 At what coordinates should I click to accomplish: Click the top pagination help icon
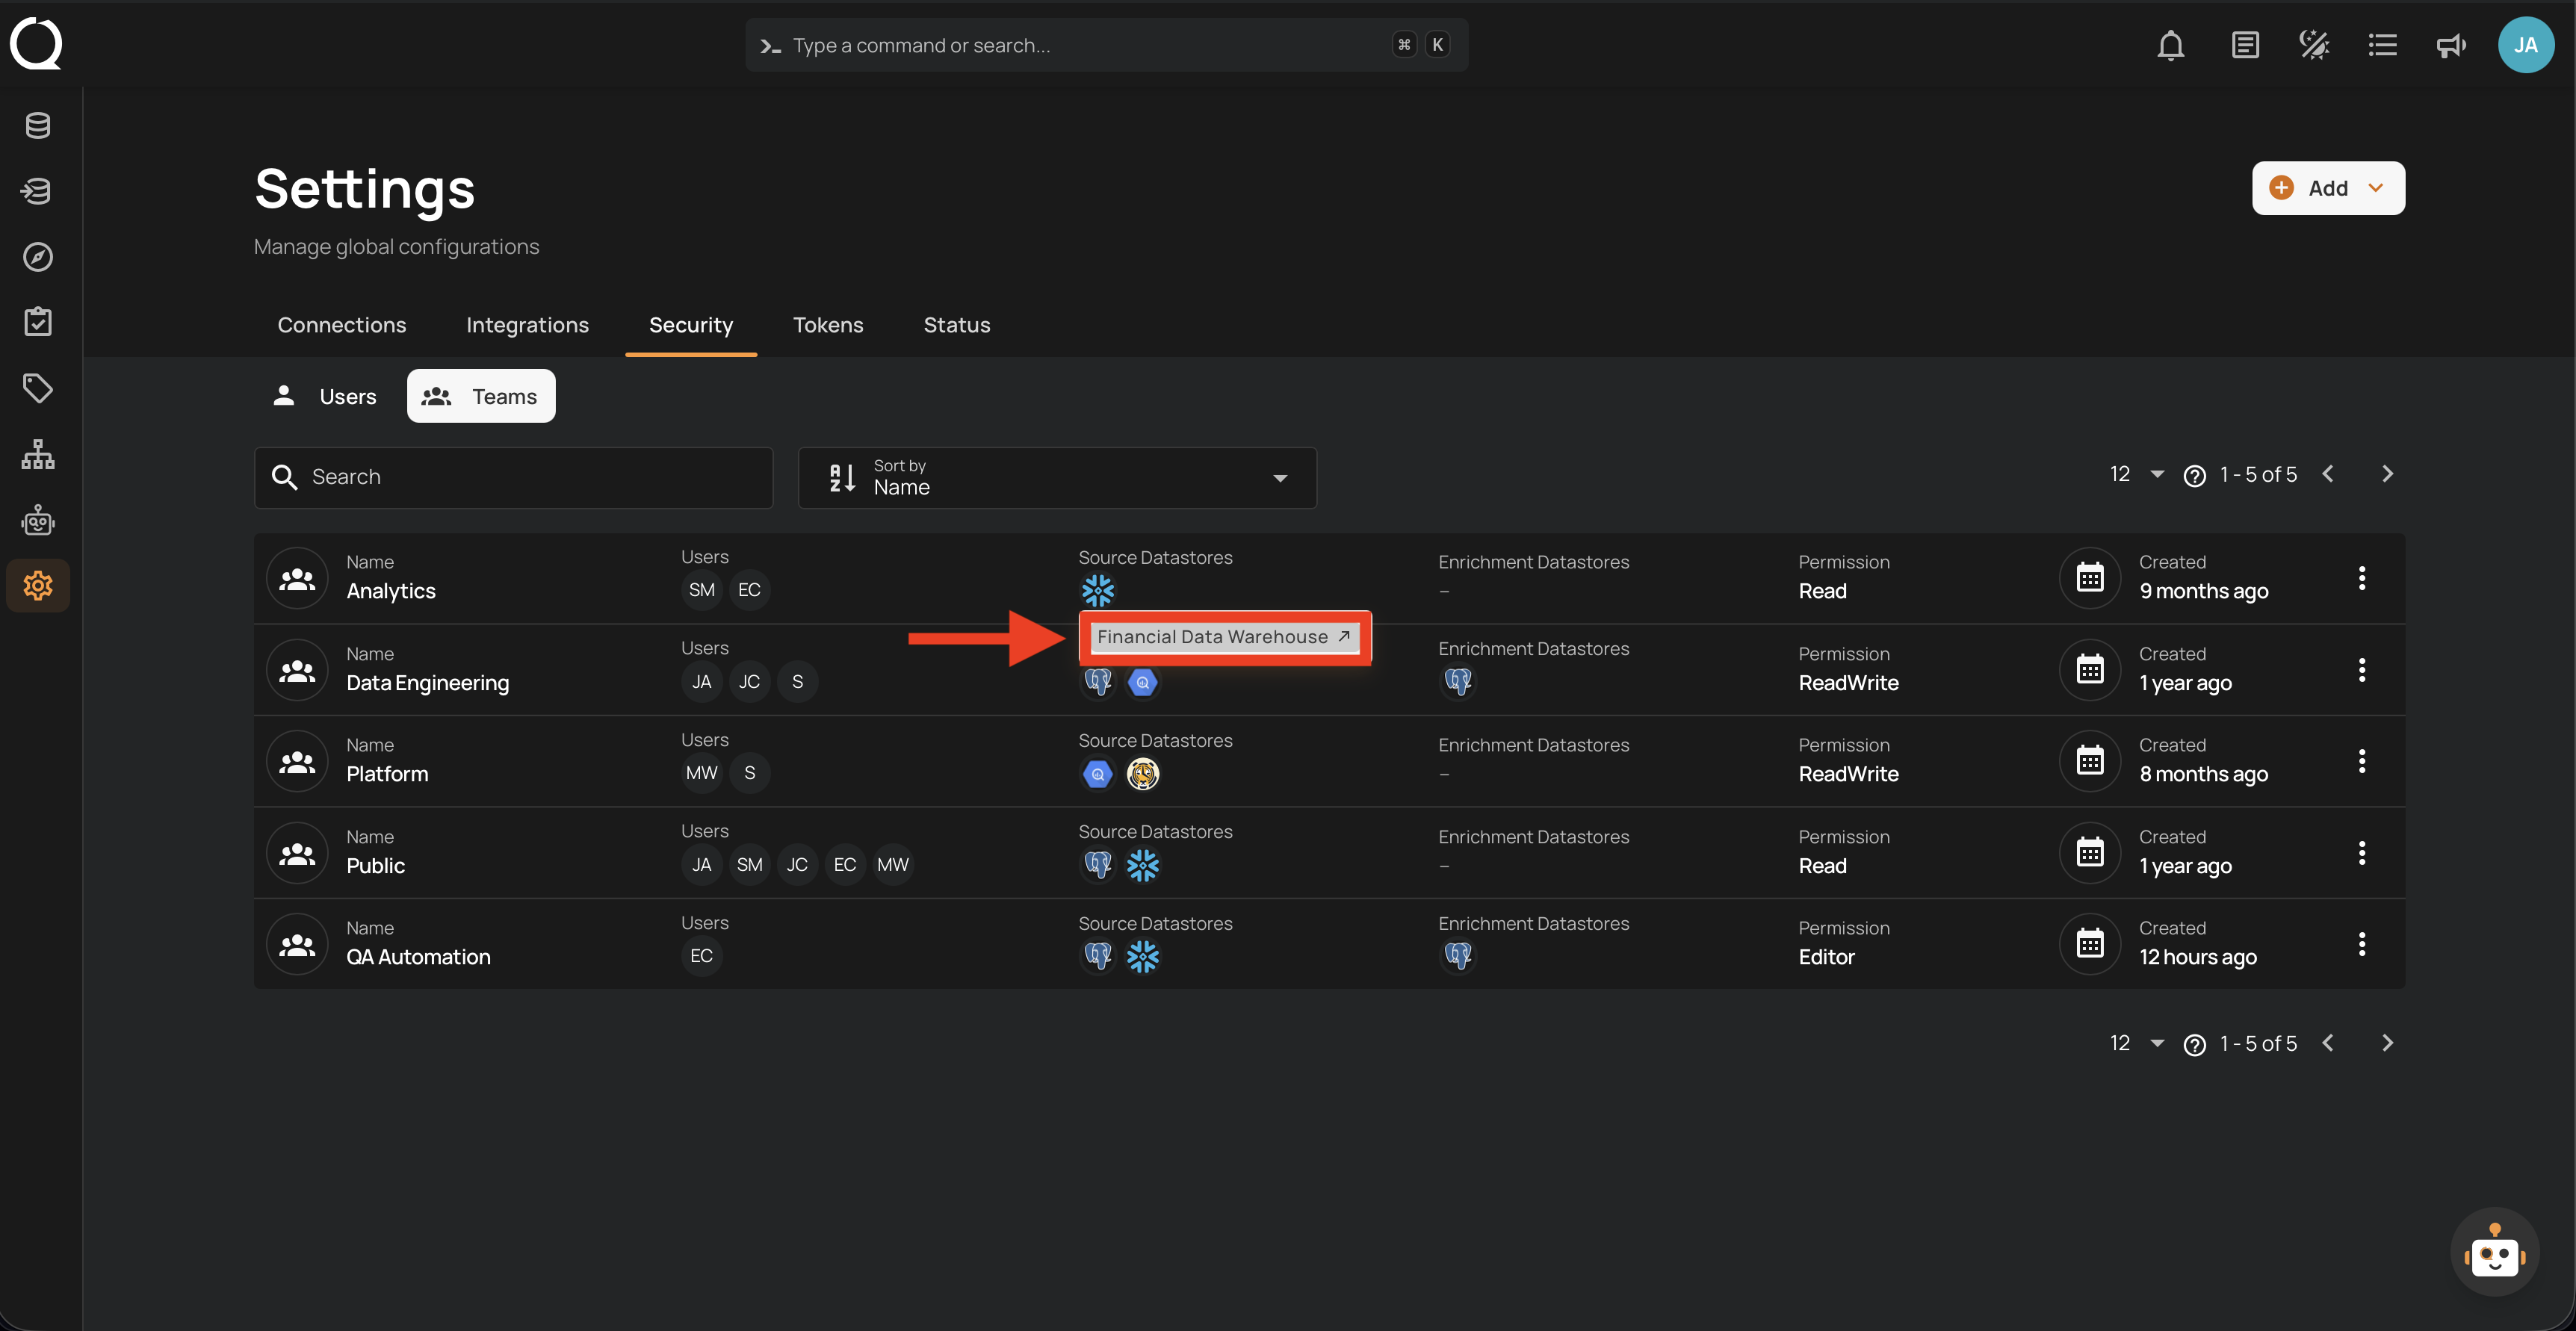tap(2195, 476)
